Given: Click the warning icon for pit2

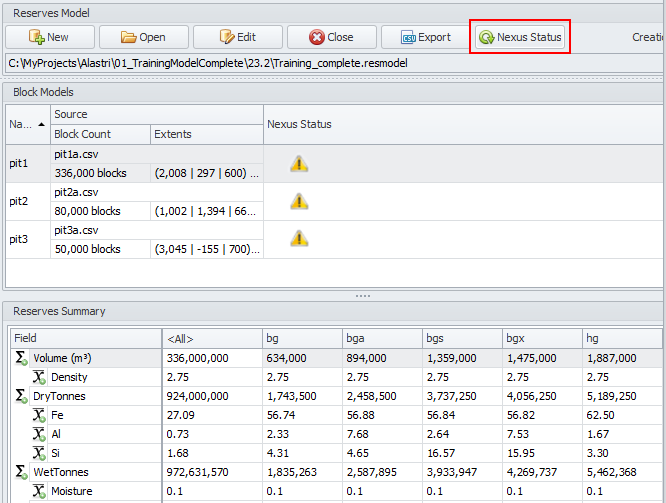Looking at the screenshot, I should coord(299,201).
